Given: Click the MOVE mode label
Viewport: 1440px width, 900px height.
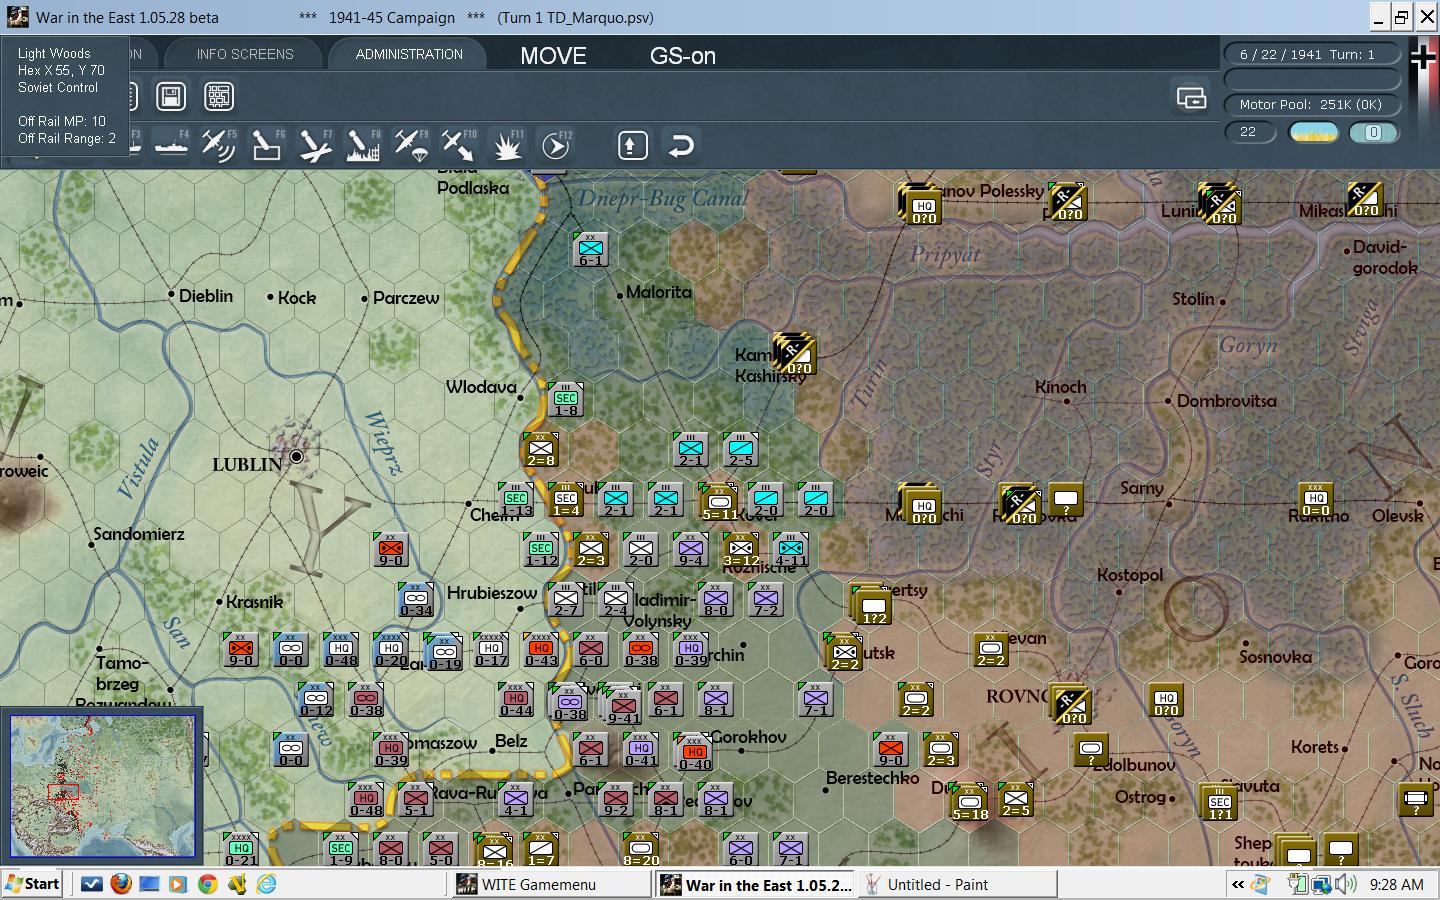Looking at the screenshot, I should click(x=553, y=56).
